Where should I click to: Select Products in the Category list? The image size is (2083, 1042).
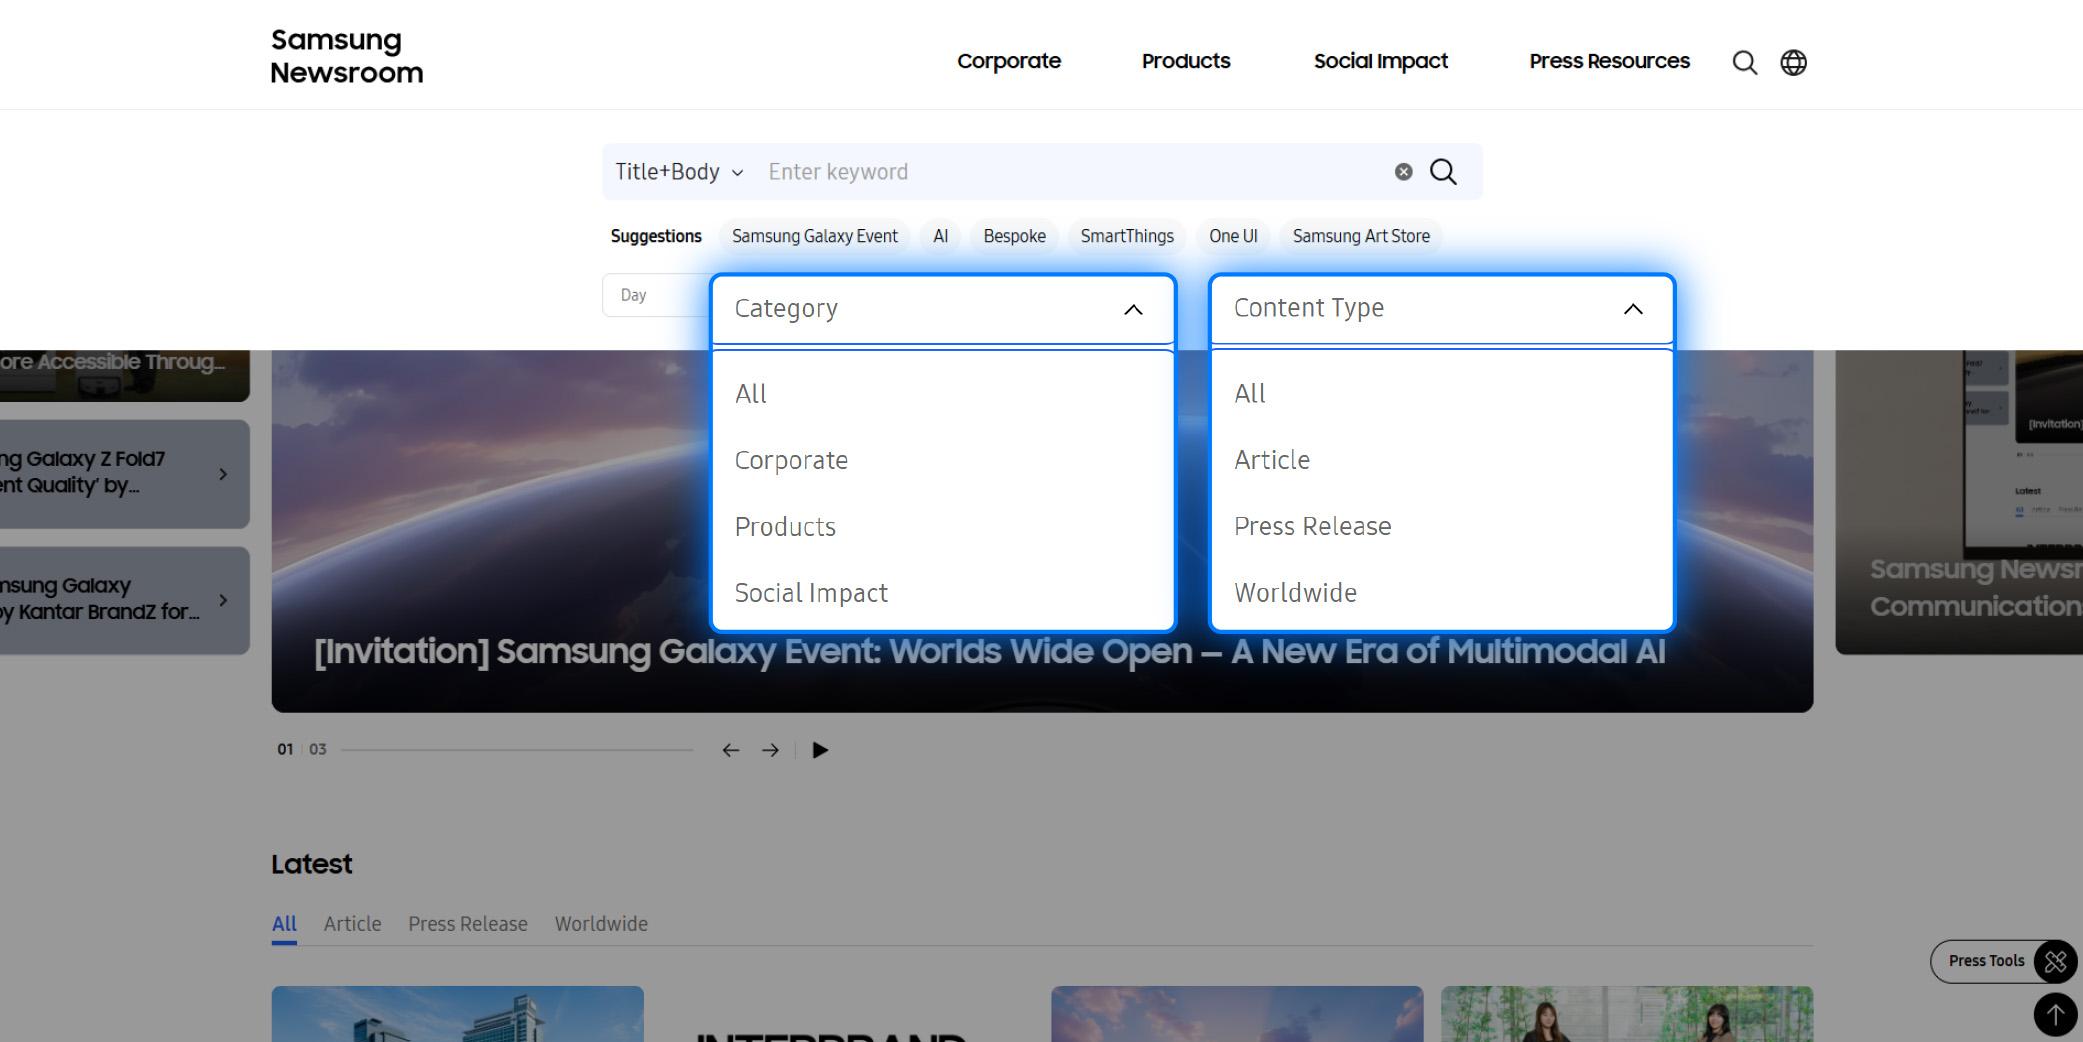(x=785, y=526)
